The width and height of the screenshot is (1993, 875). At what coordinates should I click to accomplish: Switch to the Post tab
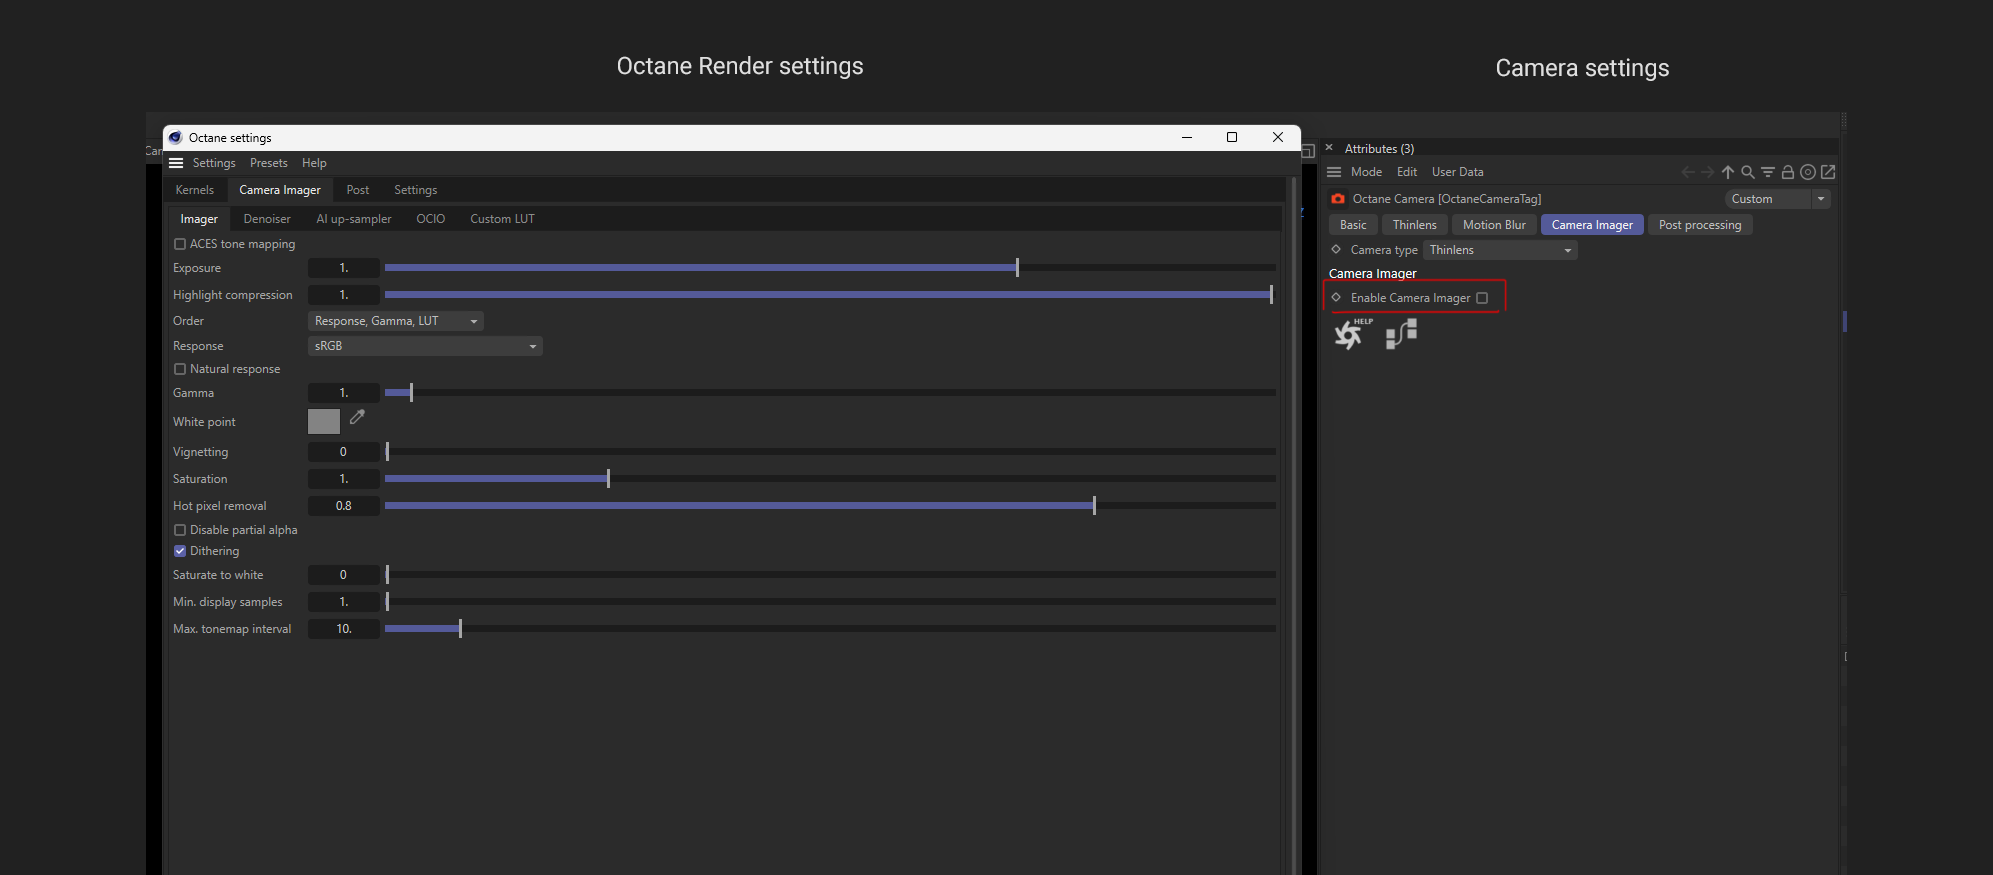(358, 190)
